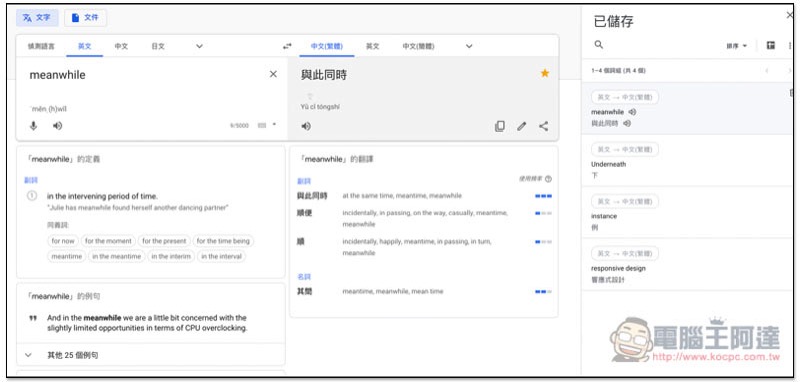The image size is (800, 382).
Task: Select 日文 source language tab
Action: (x=158, y=46)
